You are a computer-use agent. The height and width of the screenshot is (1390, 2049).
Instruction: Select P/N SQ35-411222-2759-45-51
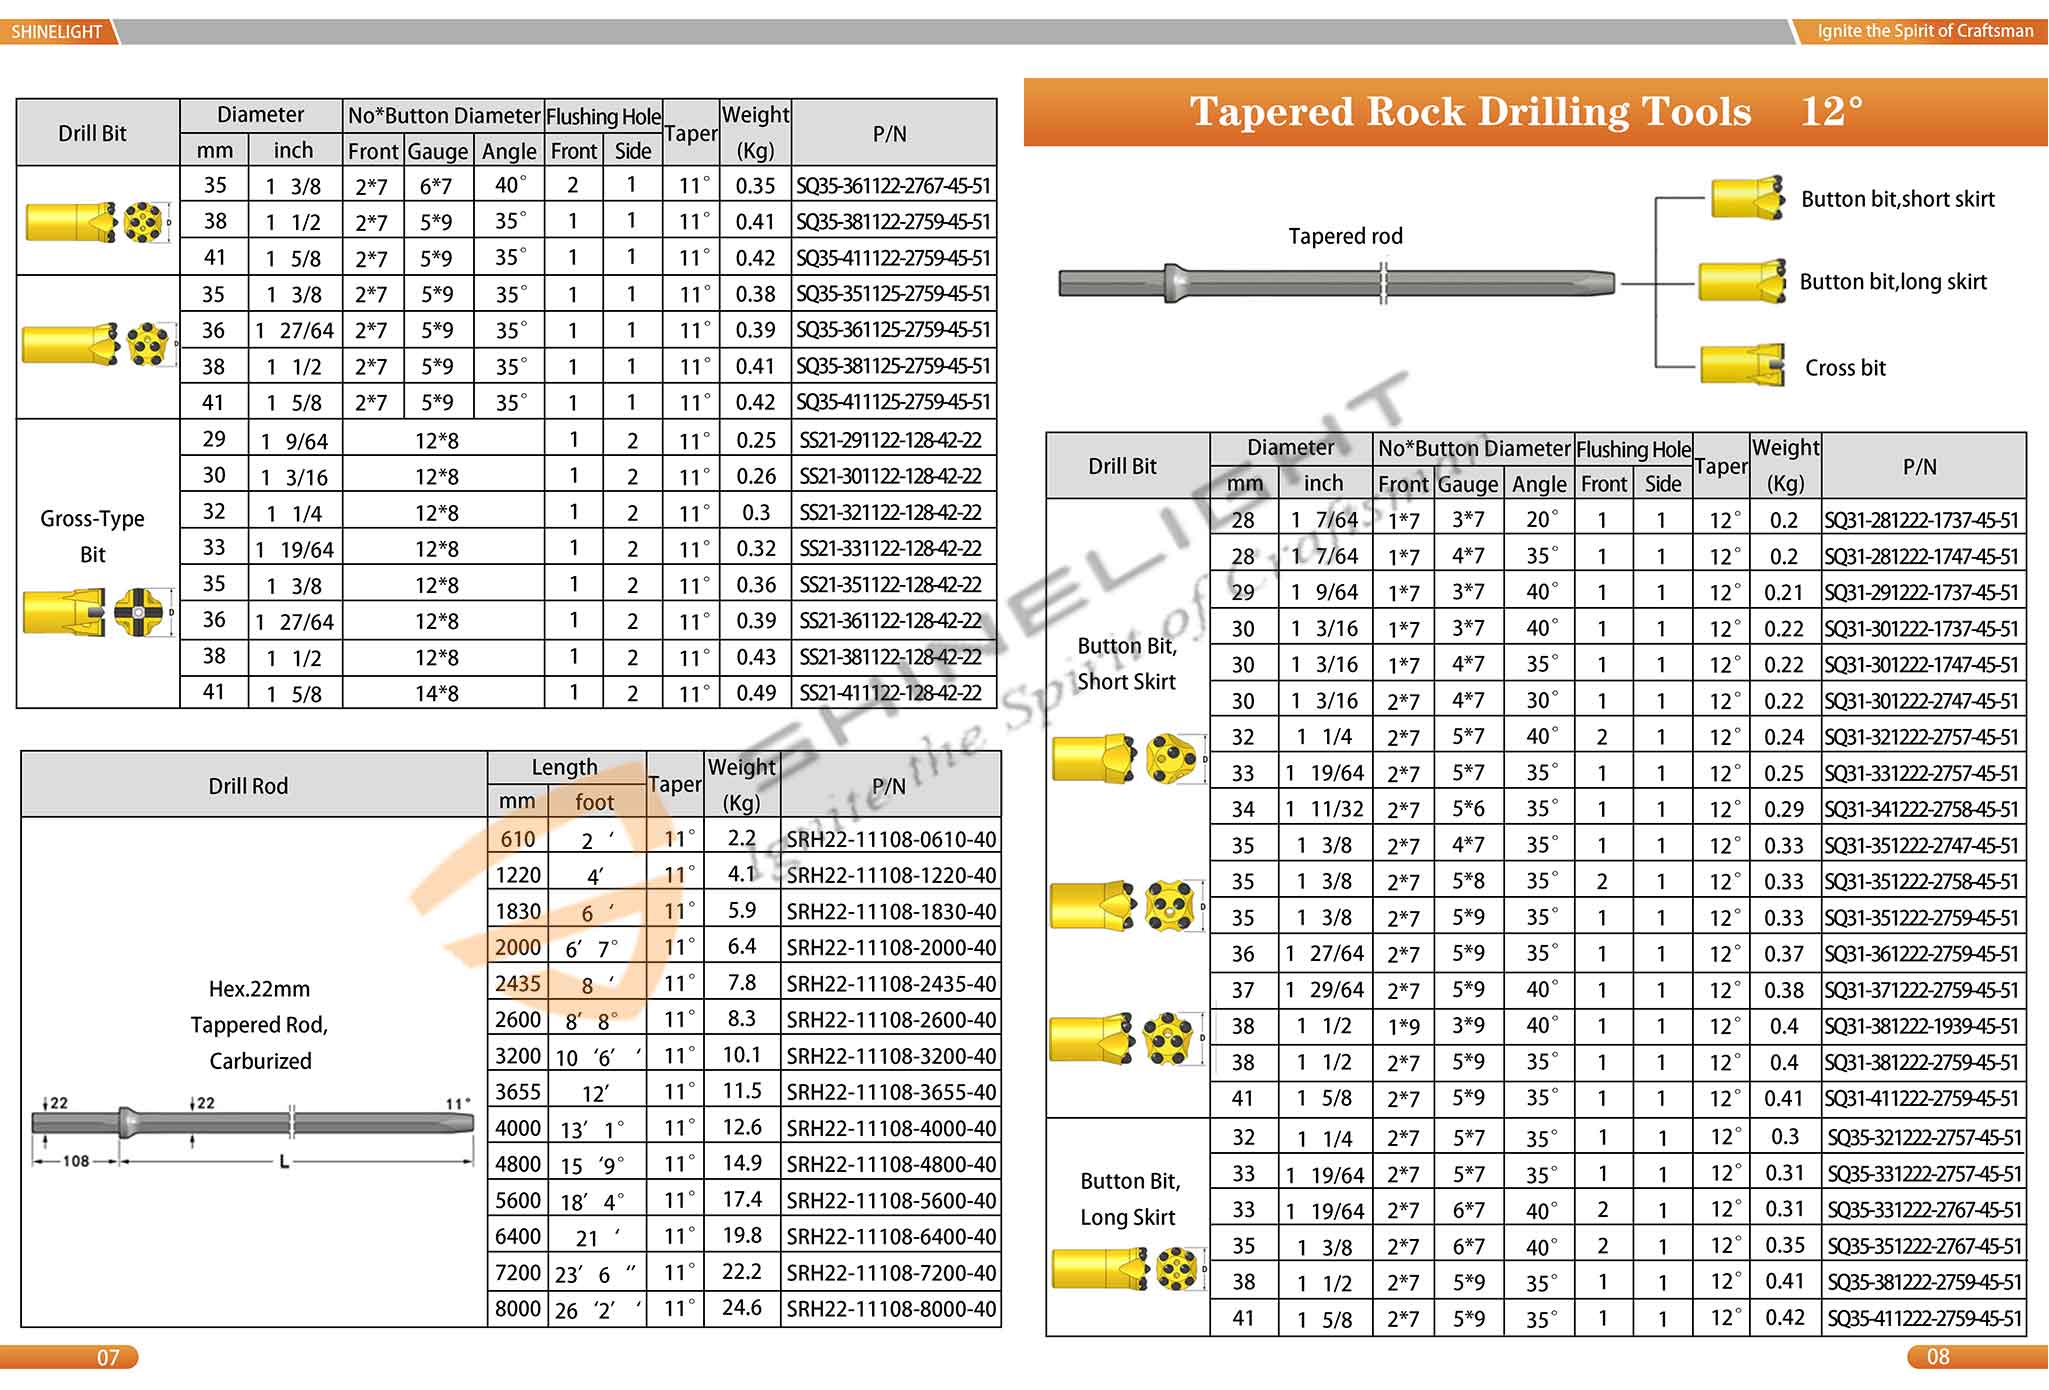1925,1319
